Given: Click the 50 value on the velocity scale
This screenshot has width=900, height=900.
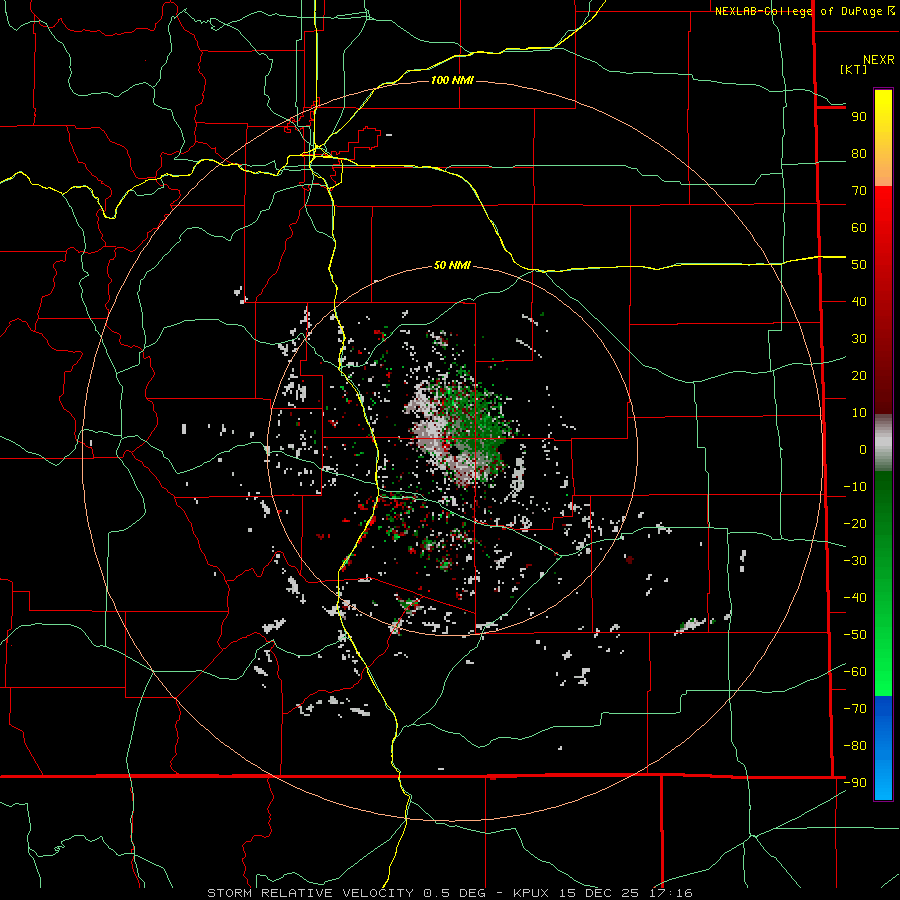Looking at the screenshot, I should click(859, 265).
